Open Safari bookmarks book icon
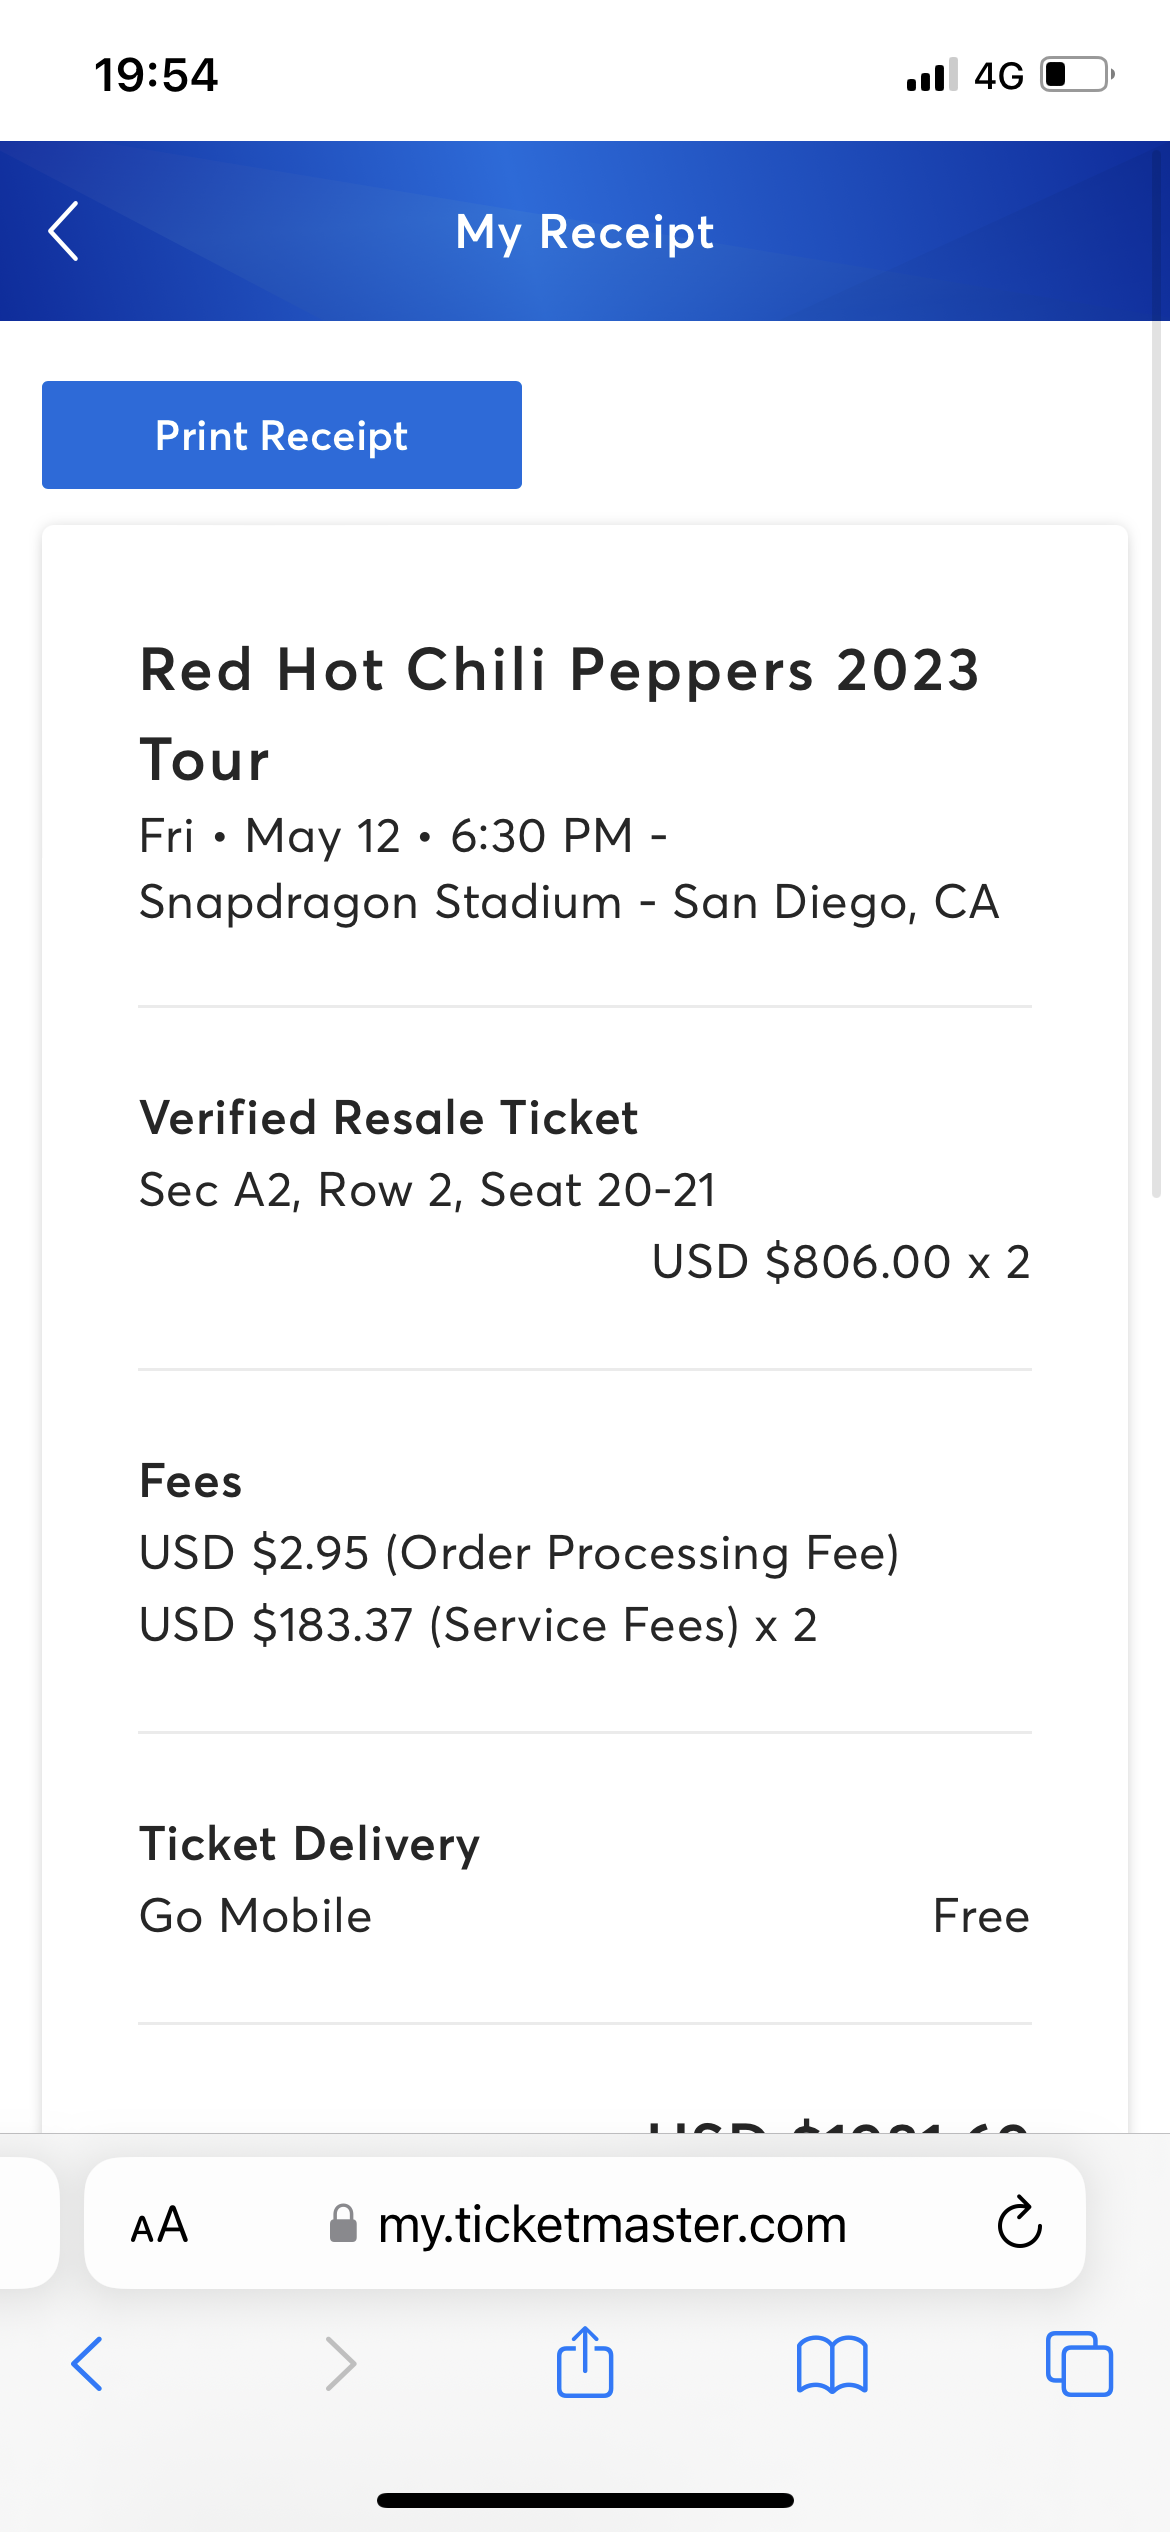The width and height of the screenshot is (1170, 2532). click(832, 2364)
